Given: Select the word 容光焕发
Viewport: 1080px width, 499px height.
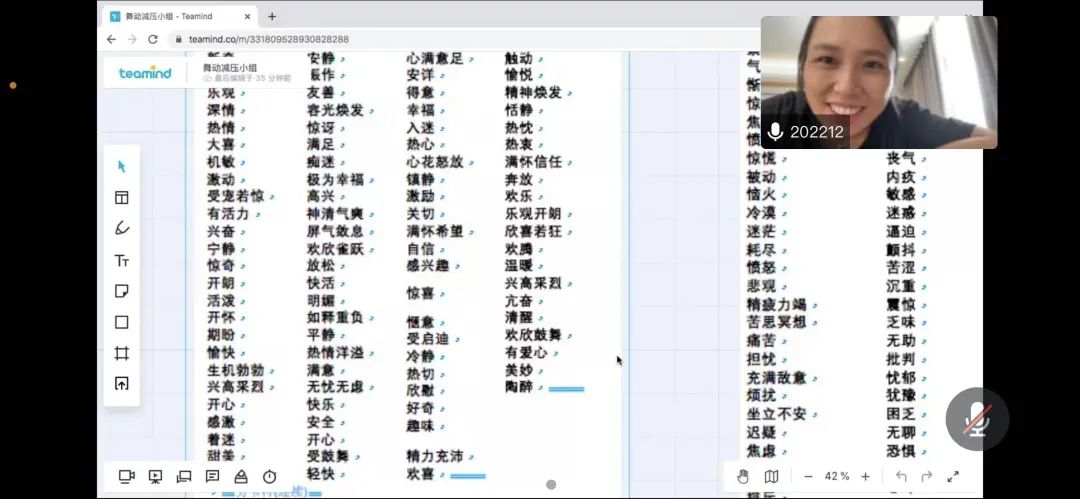Looking at the screenshot, I should [x=335, y=110].
